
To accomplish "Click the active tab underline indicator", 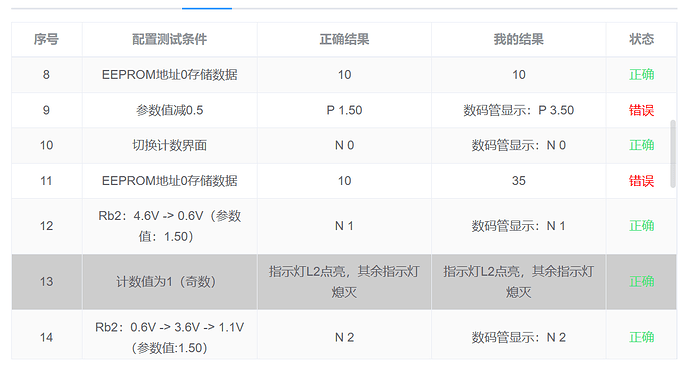I will coord(207,8).
